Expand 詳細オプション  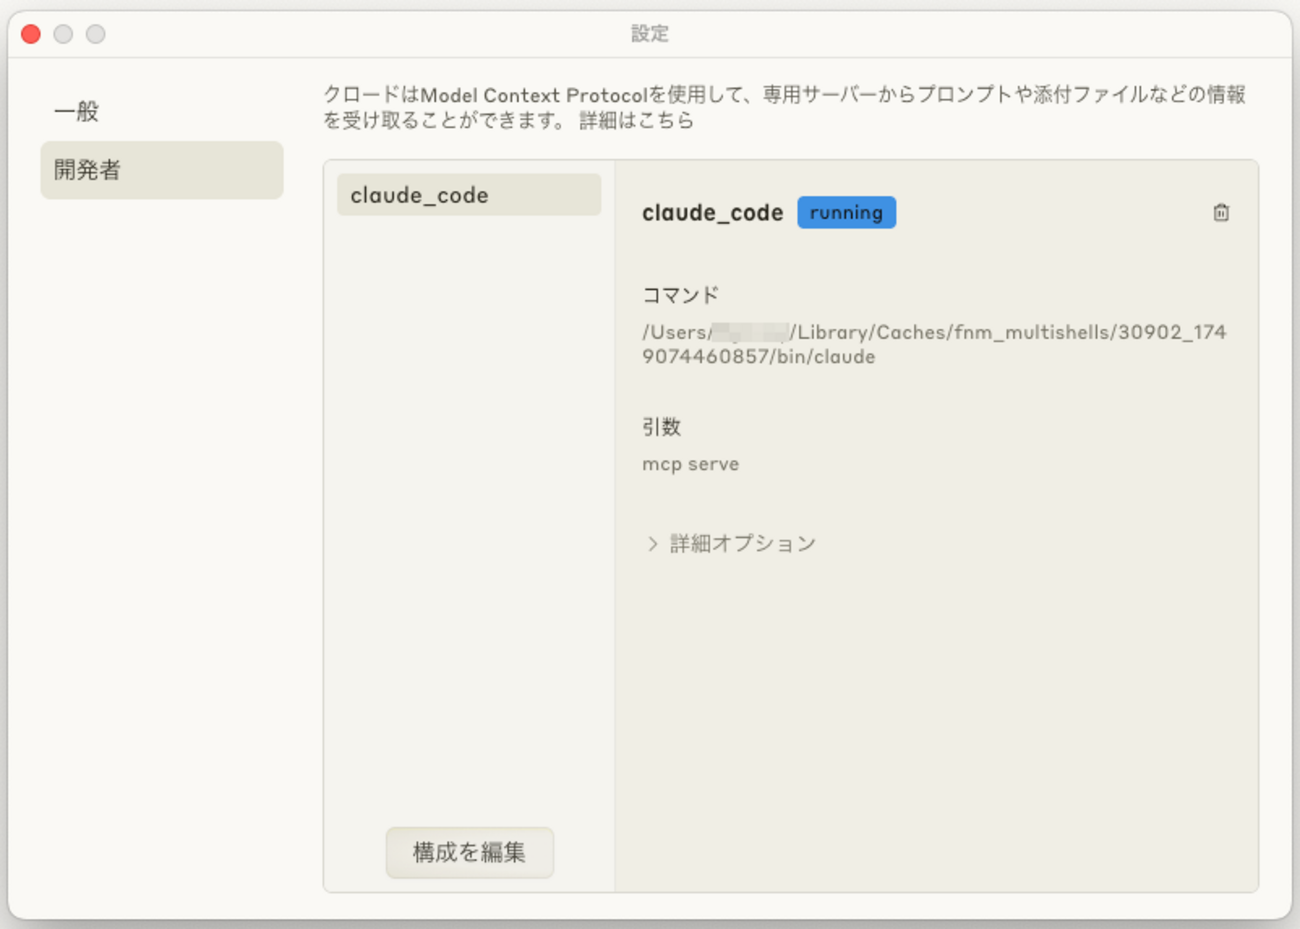point(731,543)
